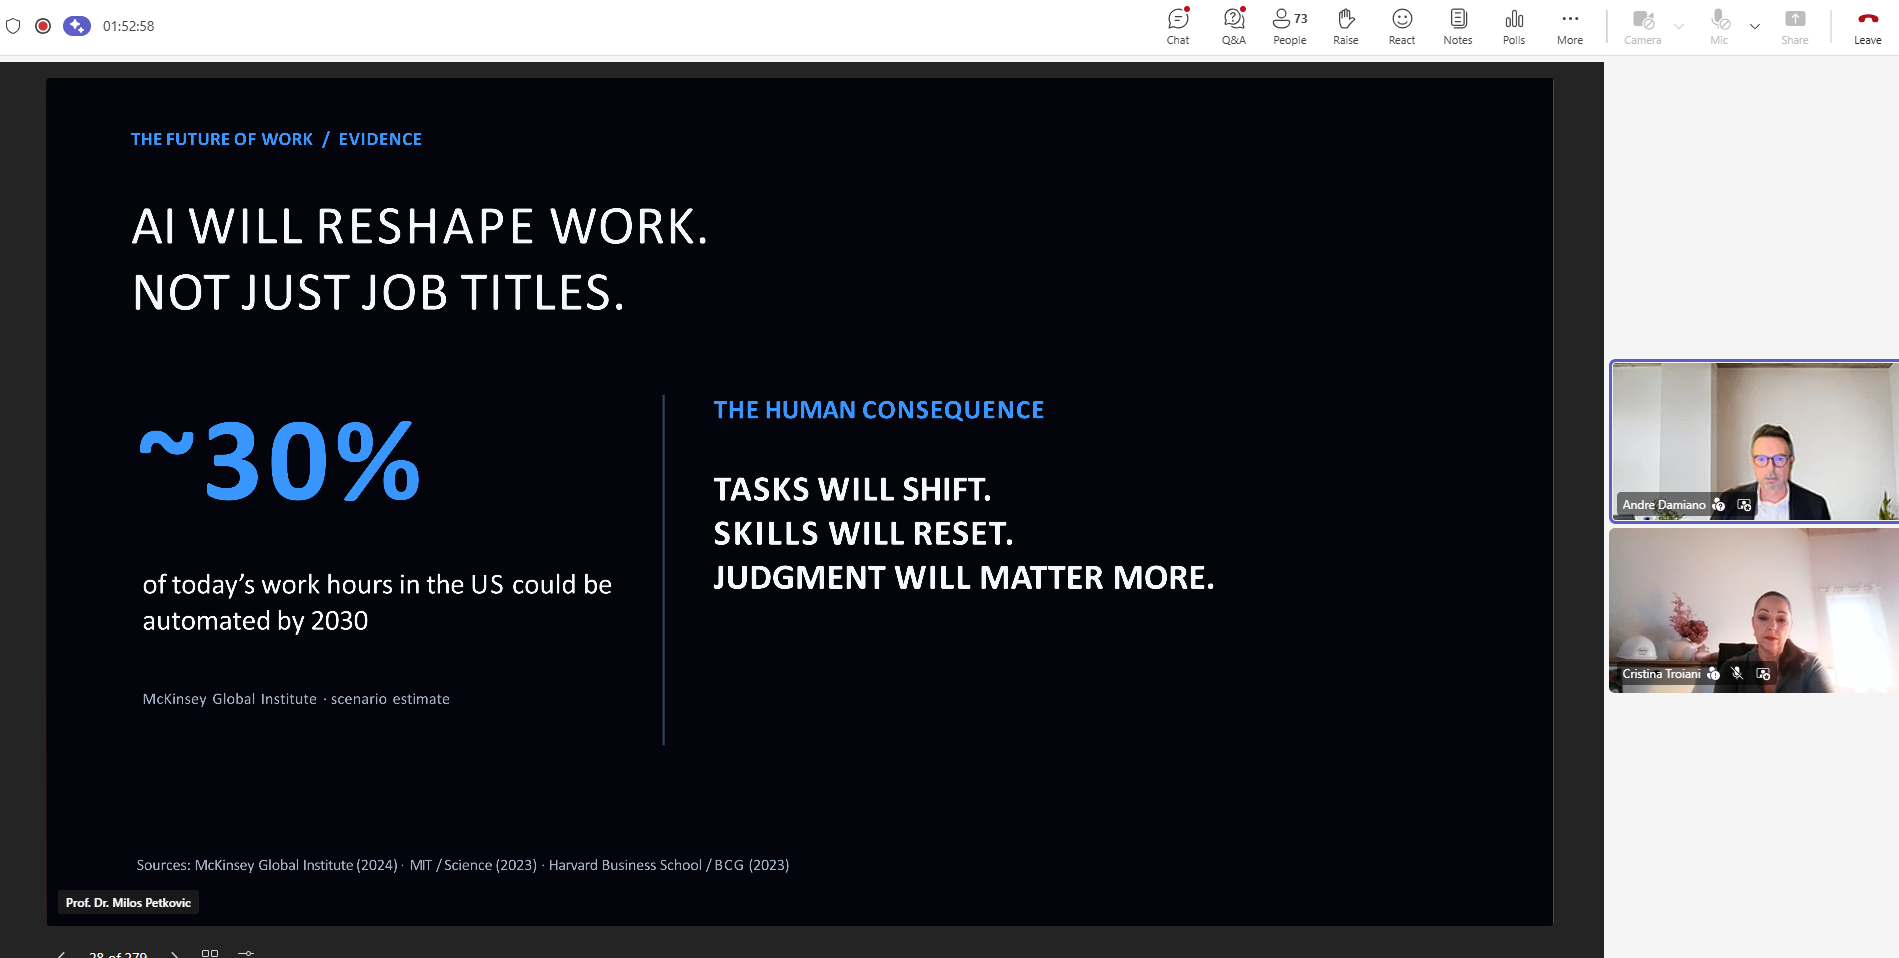Click Andre Damiano's role badge icon
This screenshot has height=958, width=1899.
[1719, 505]
